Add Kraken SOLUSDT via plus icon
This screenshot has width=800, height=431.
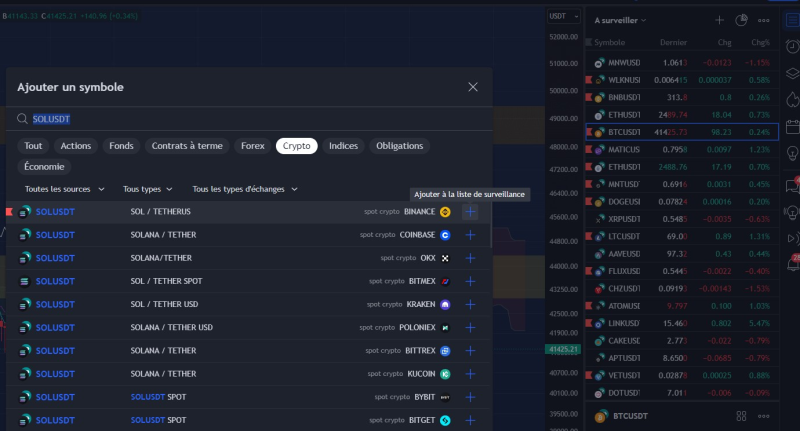470,305
